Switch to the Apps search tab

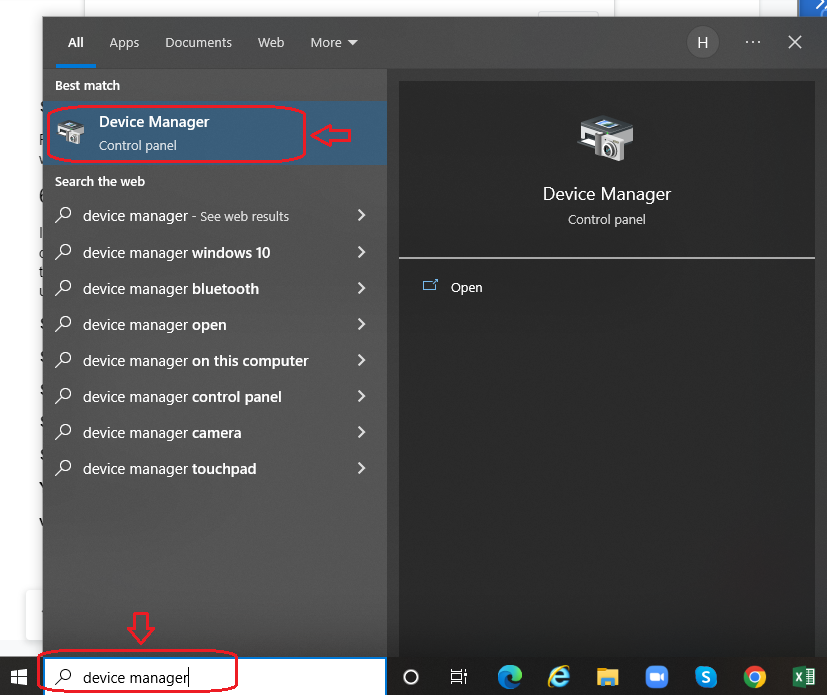pos(124,43)
